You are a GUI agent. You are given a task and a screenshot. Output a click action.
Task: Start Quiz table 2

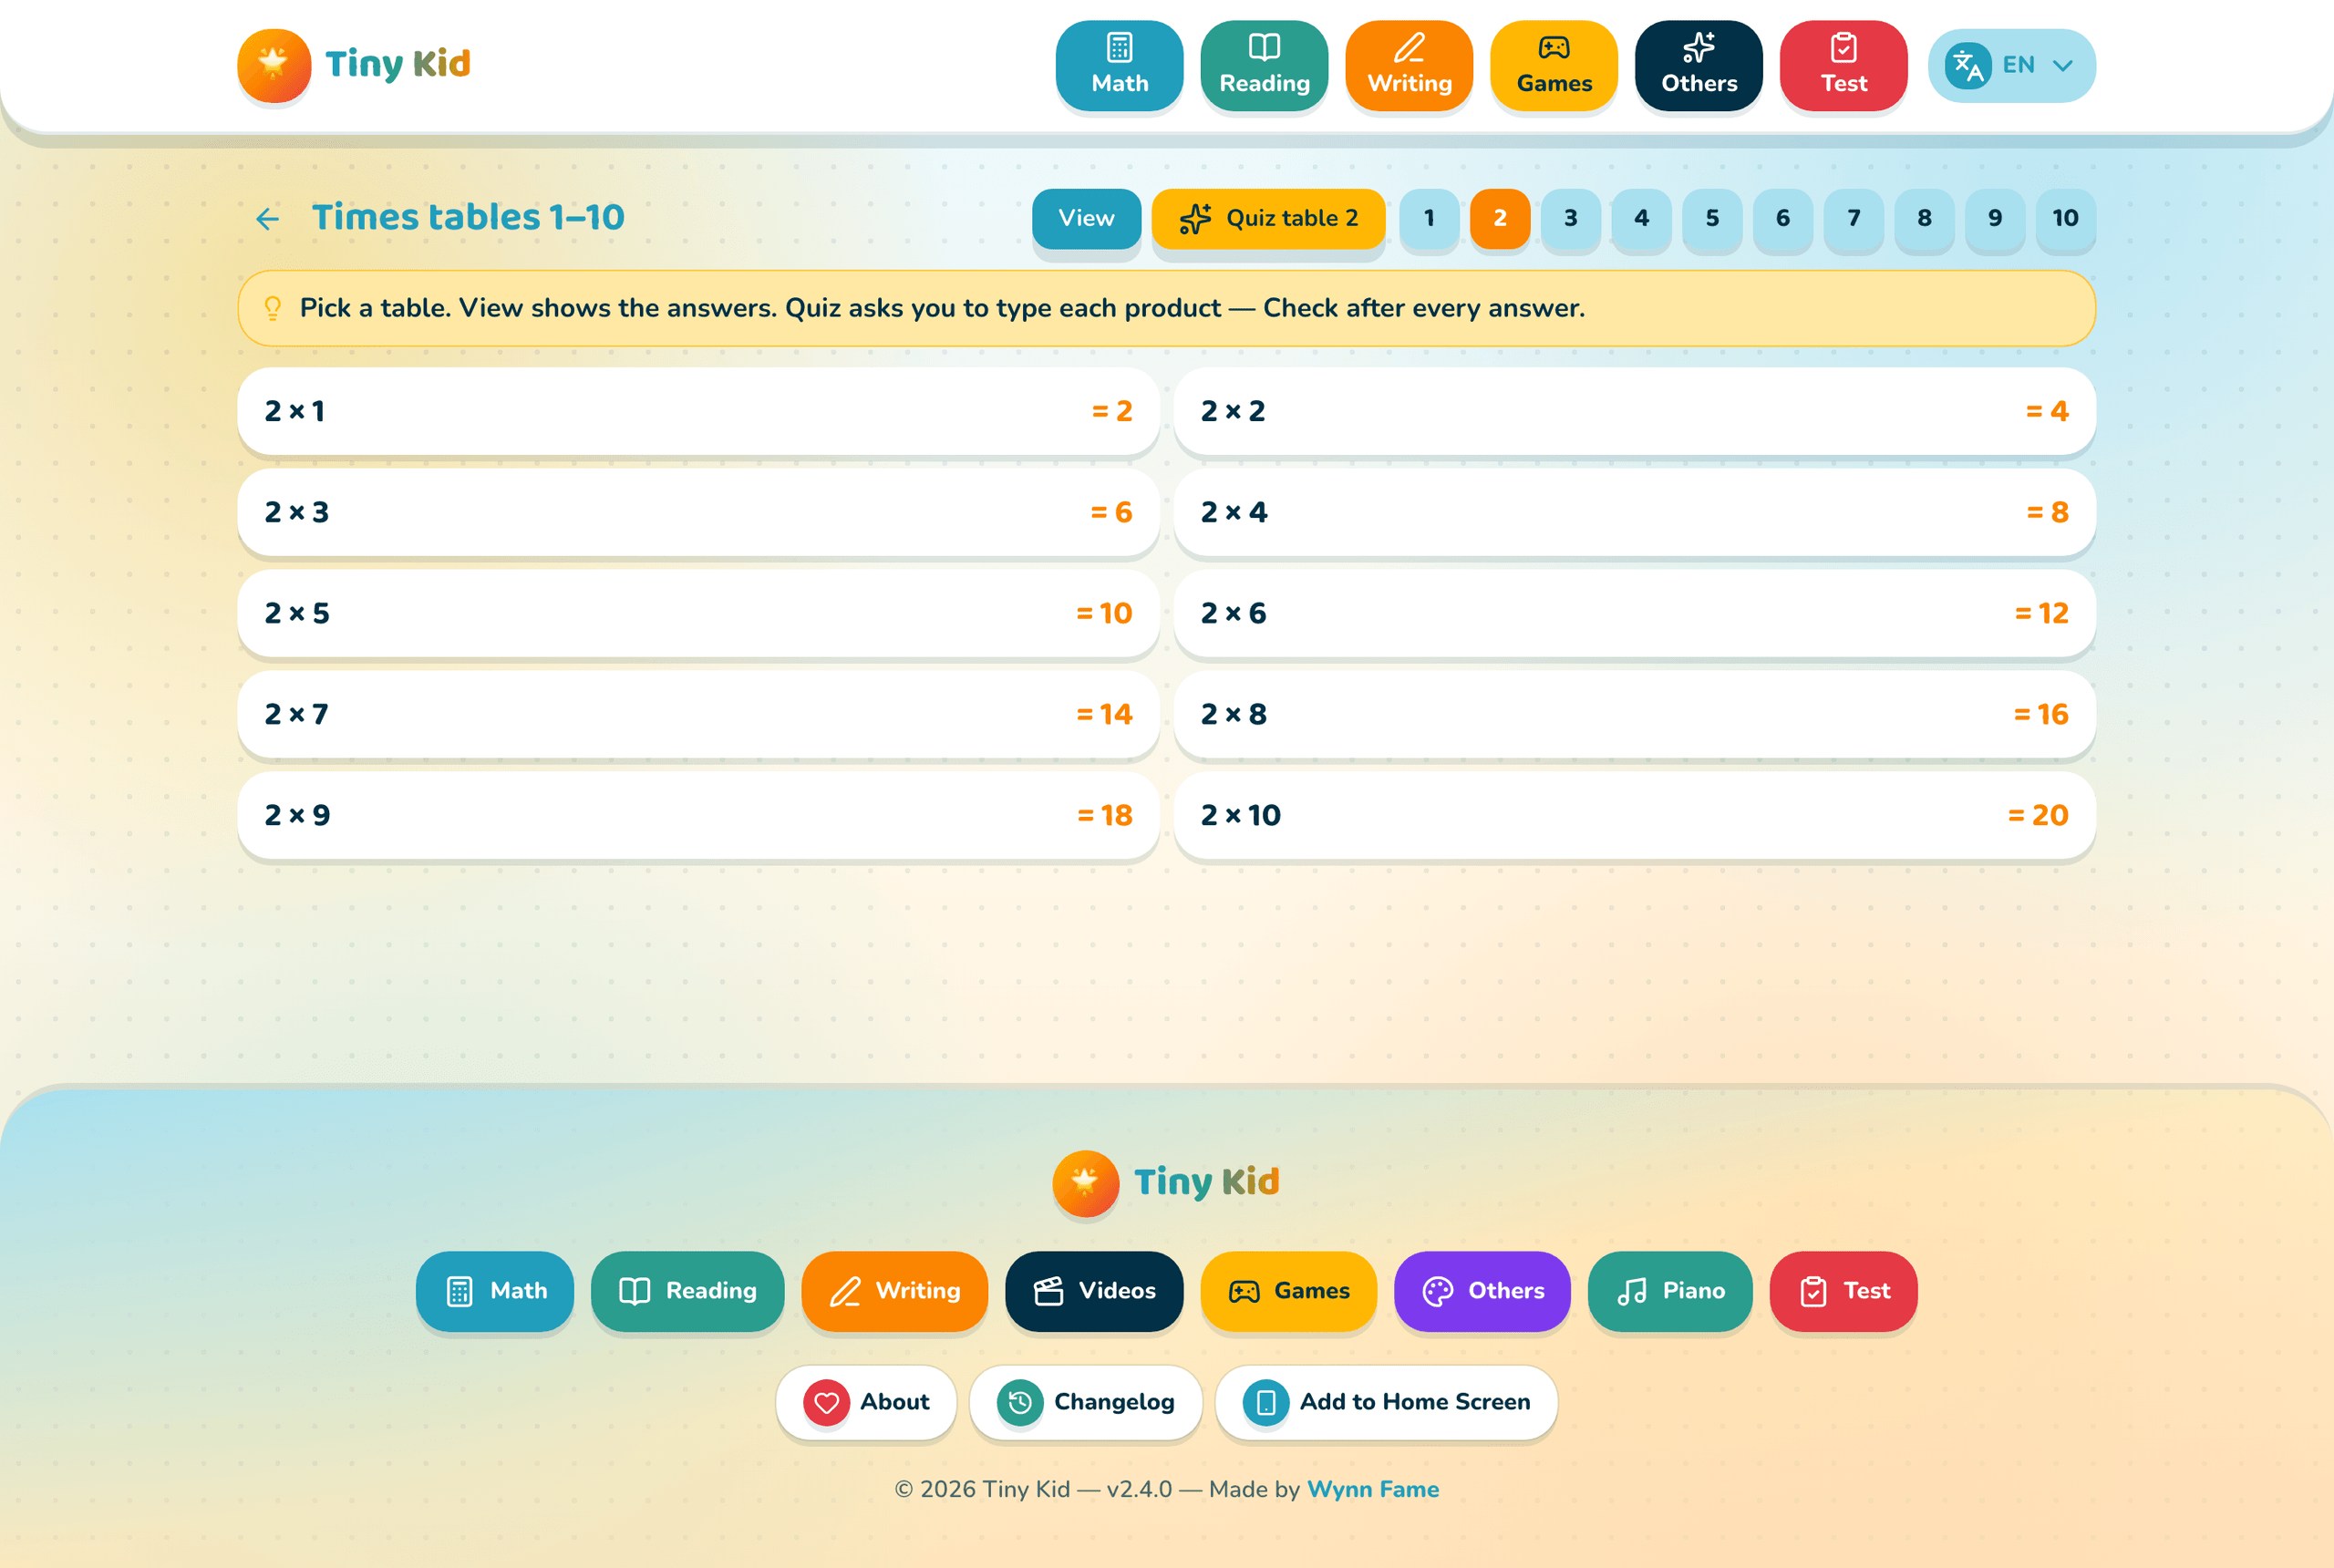(x=1268, y=218)
